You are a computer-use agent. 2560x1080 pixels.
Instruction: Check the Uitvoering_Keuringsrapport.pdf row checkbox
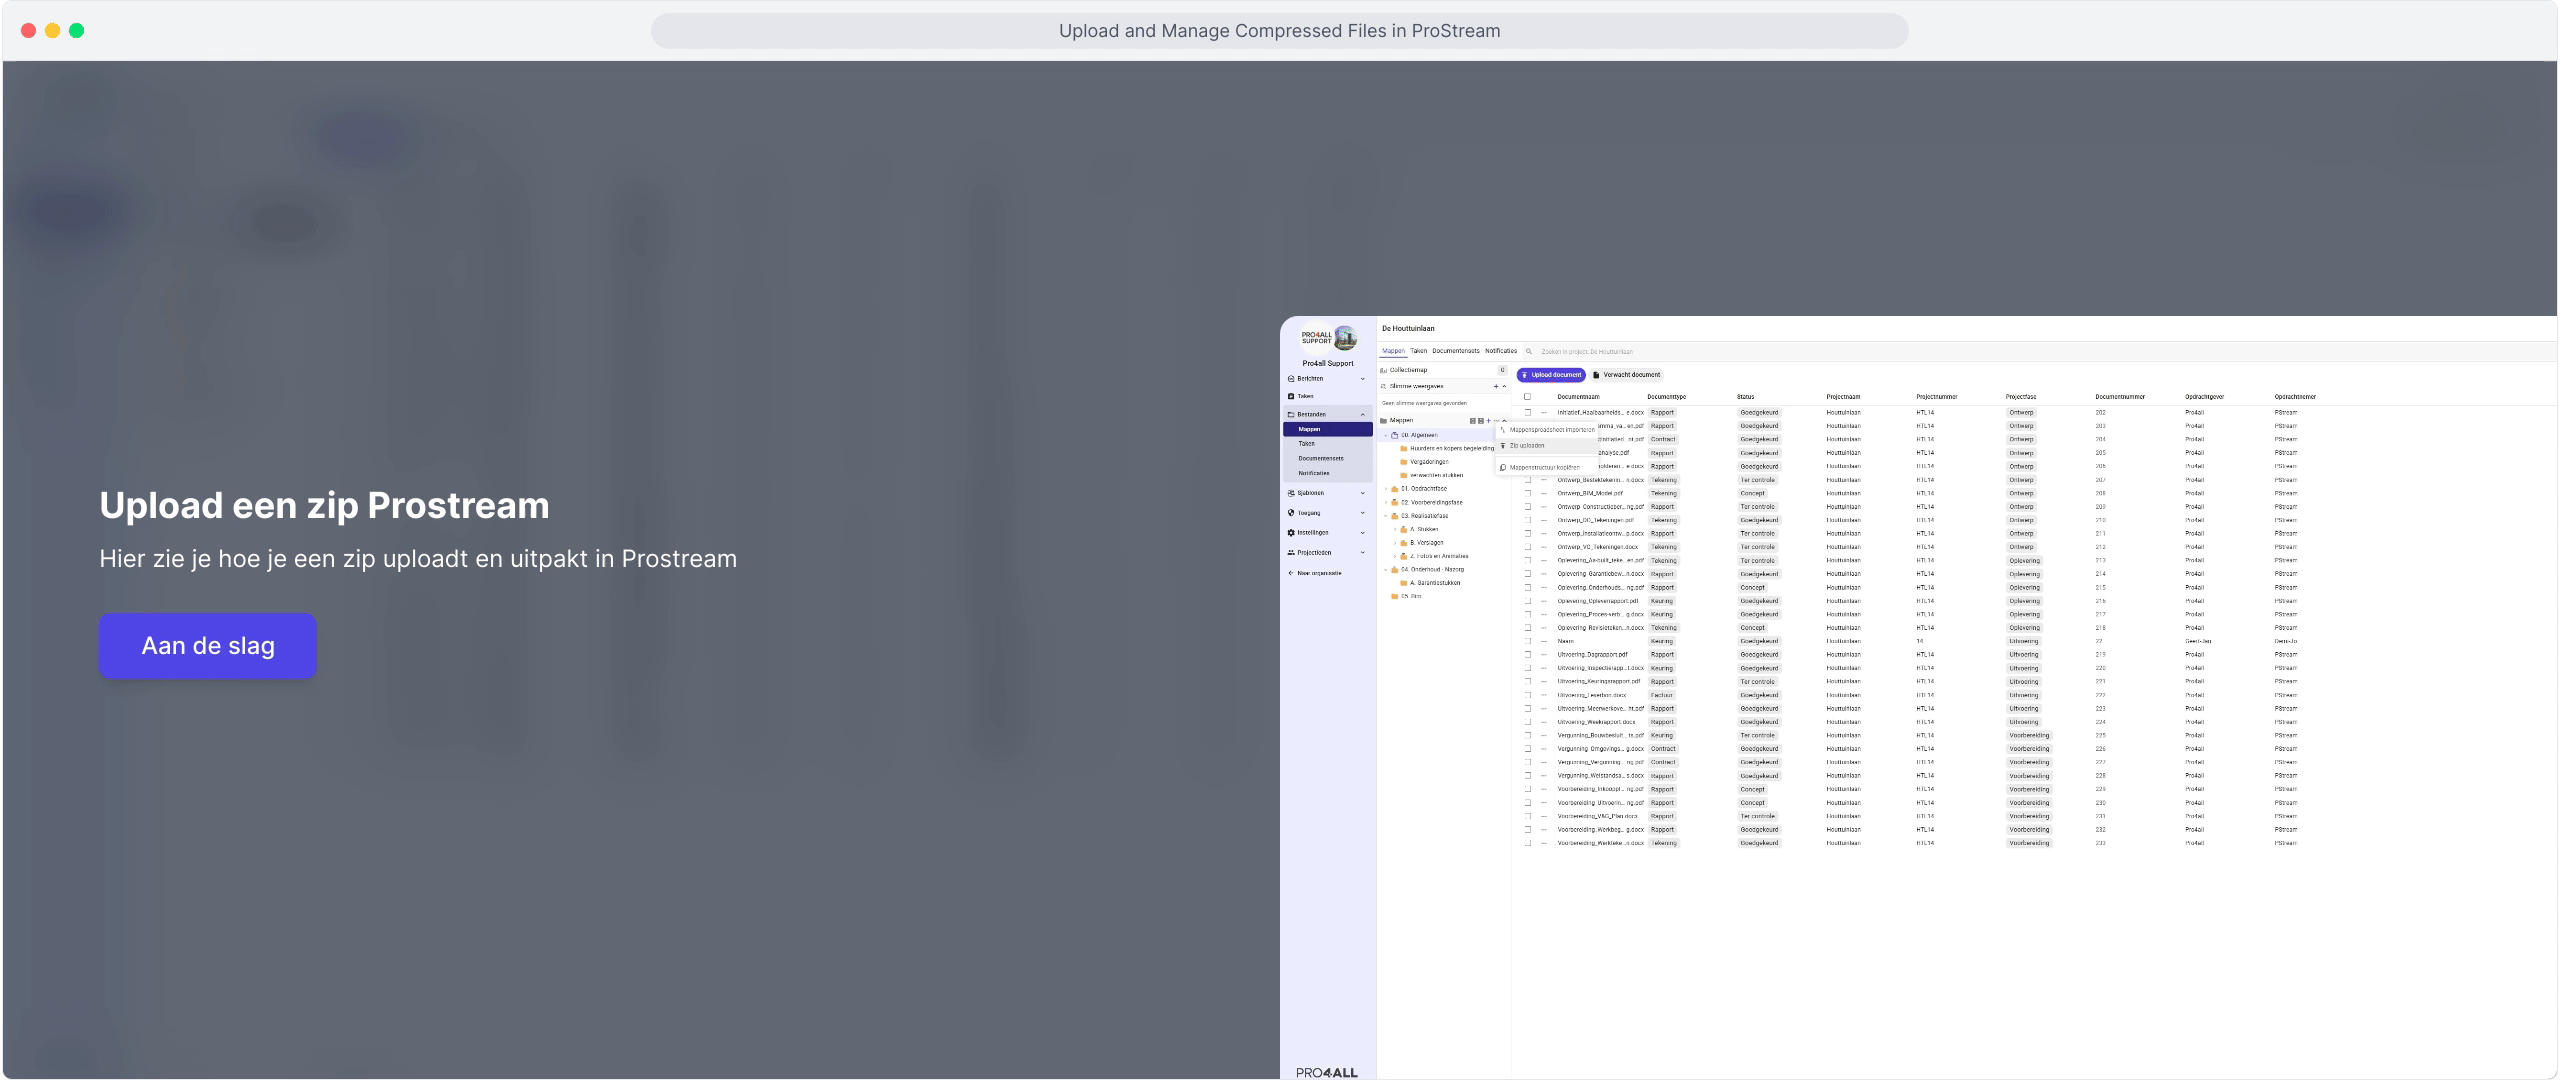pos(1527,682)
